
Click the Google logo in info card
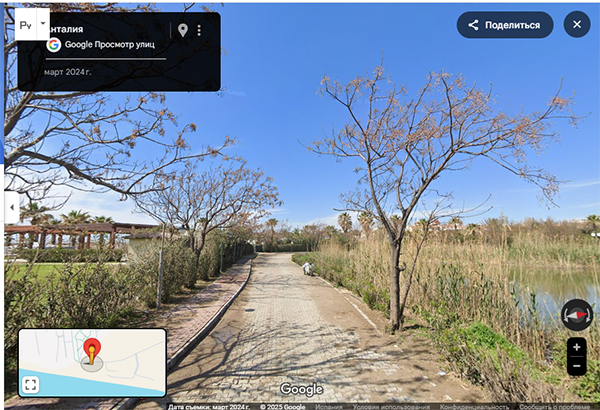(x=54, y=45)
